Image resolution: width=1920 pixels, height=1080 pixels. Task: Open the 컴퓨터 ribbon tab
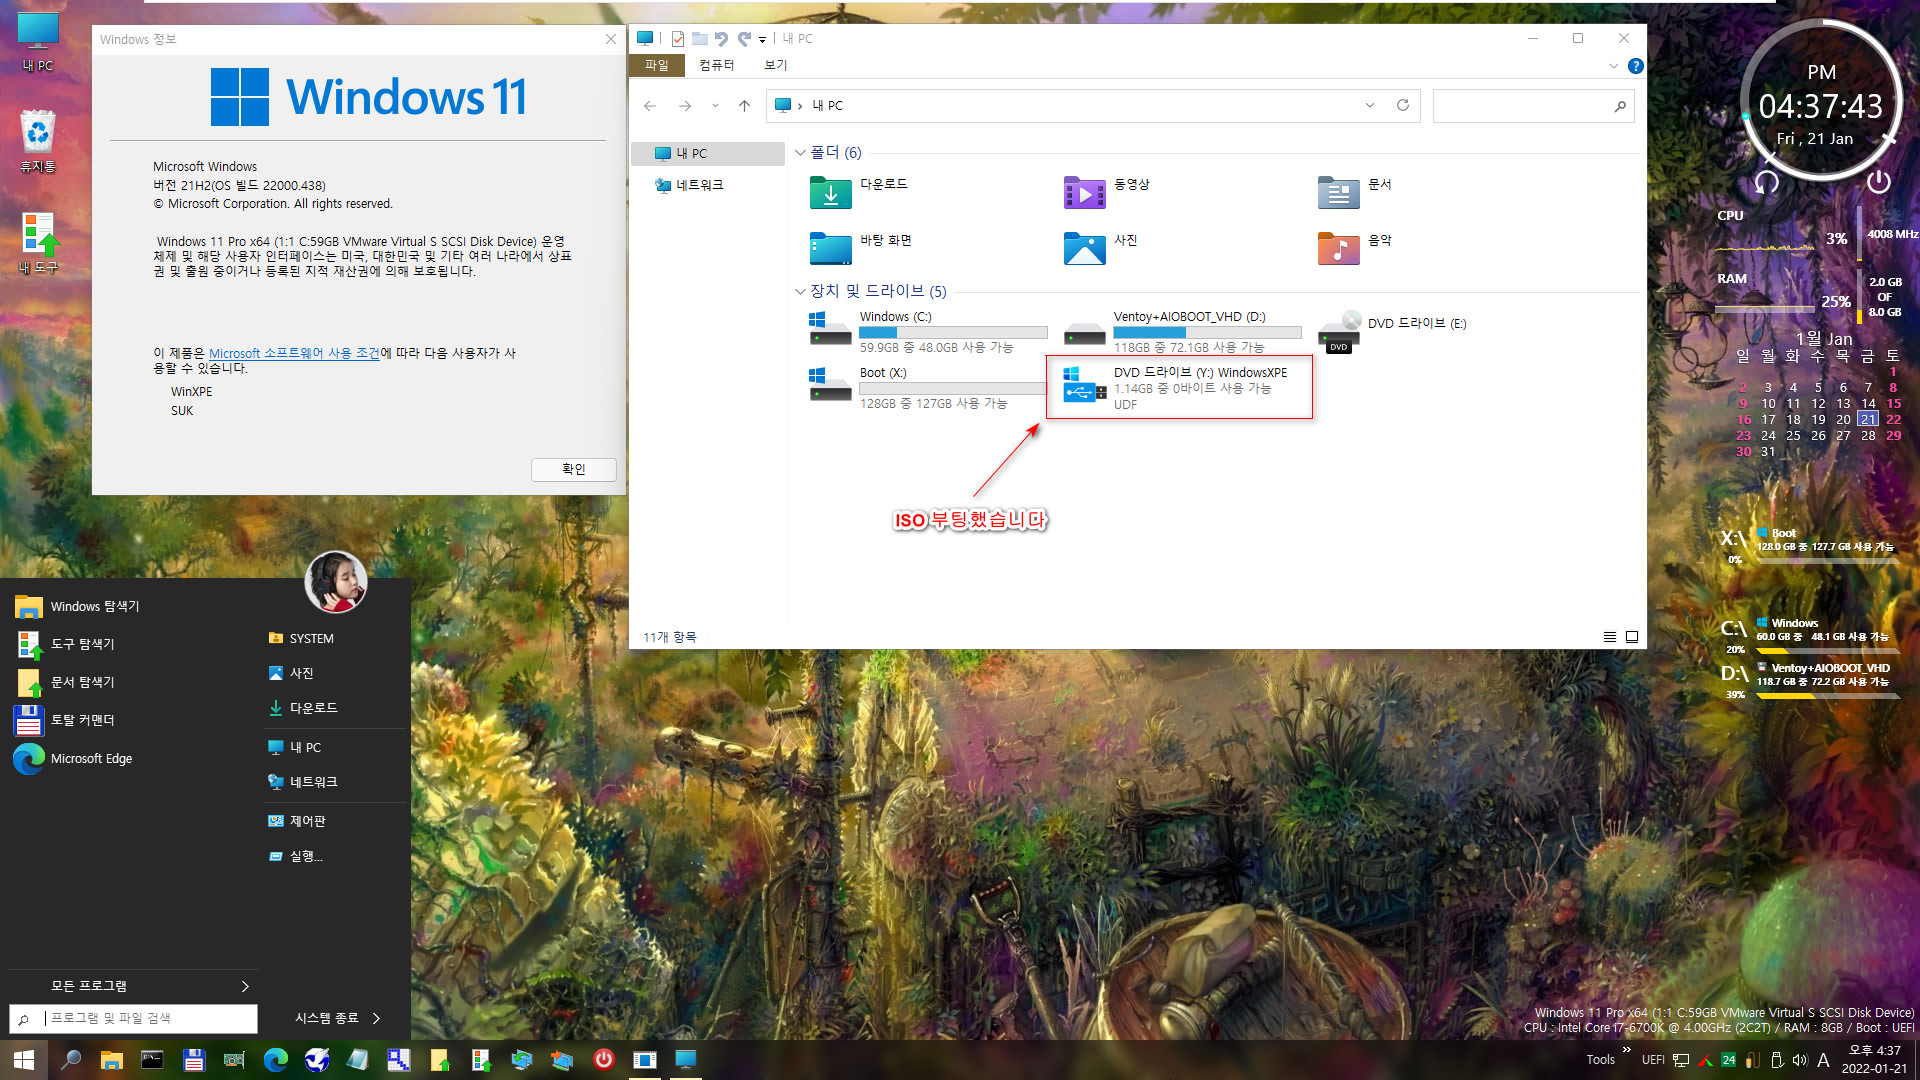click(x=716, y=65)
